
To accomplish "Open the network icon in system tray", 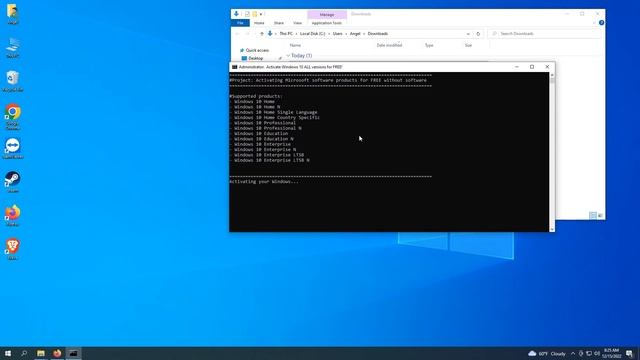I will (589, 353).
